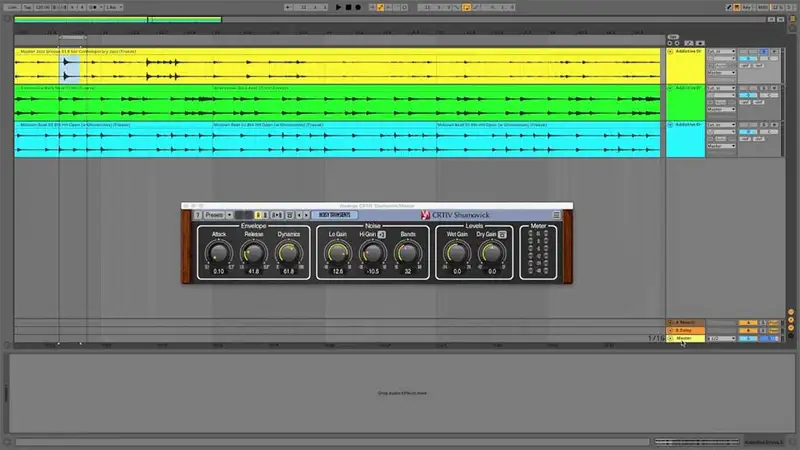800x450 pixels.
Task: Go to the previous preset arrow
Action: 299,215
